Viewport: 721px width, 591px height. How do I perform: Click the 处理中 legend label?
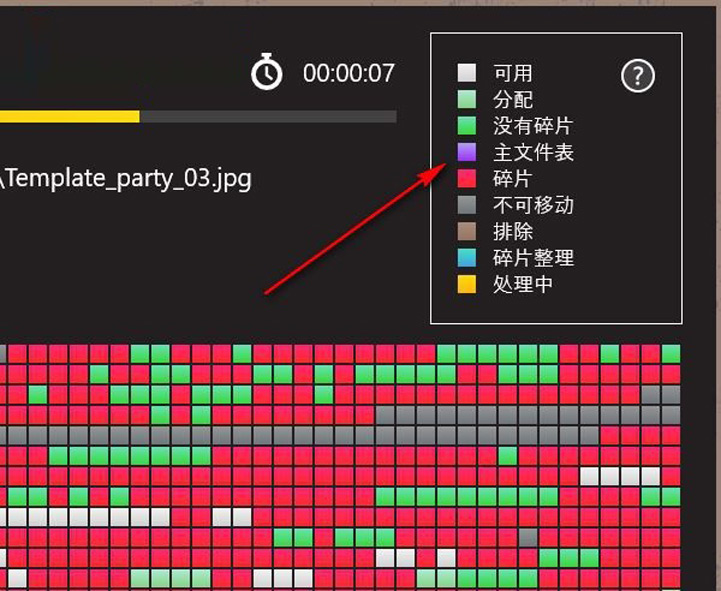click(523, 284)
